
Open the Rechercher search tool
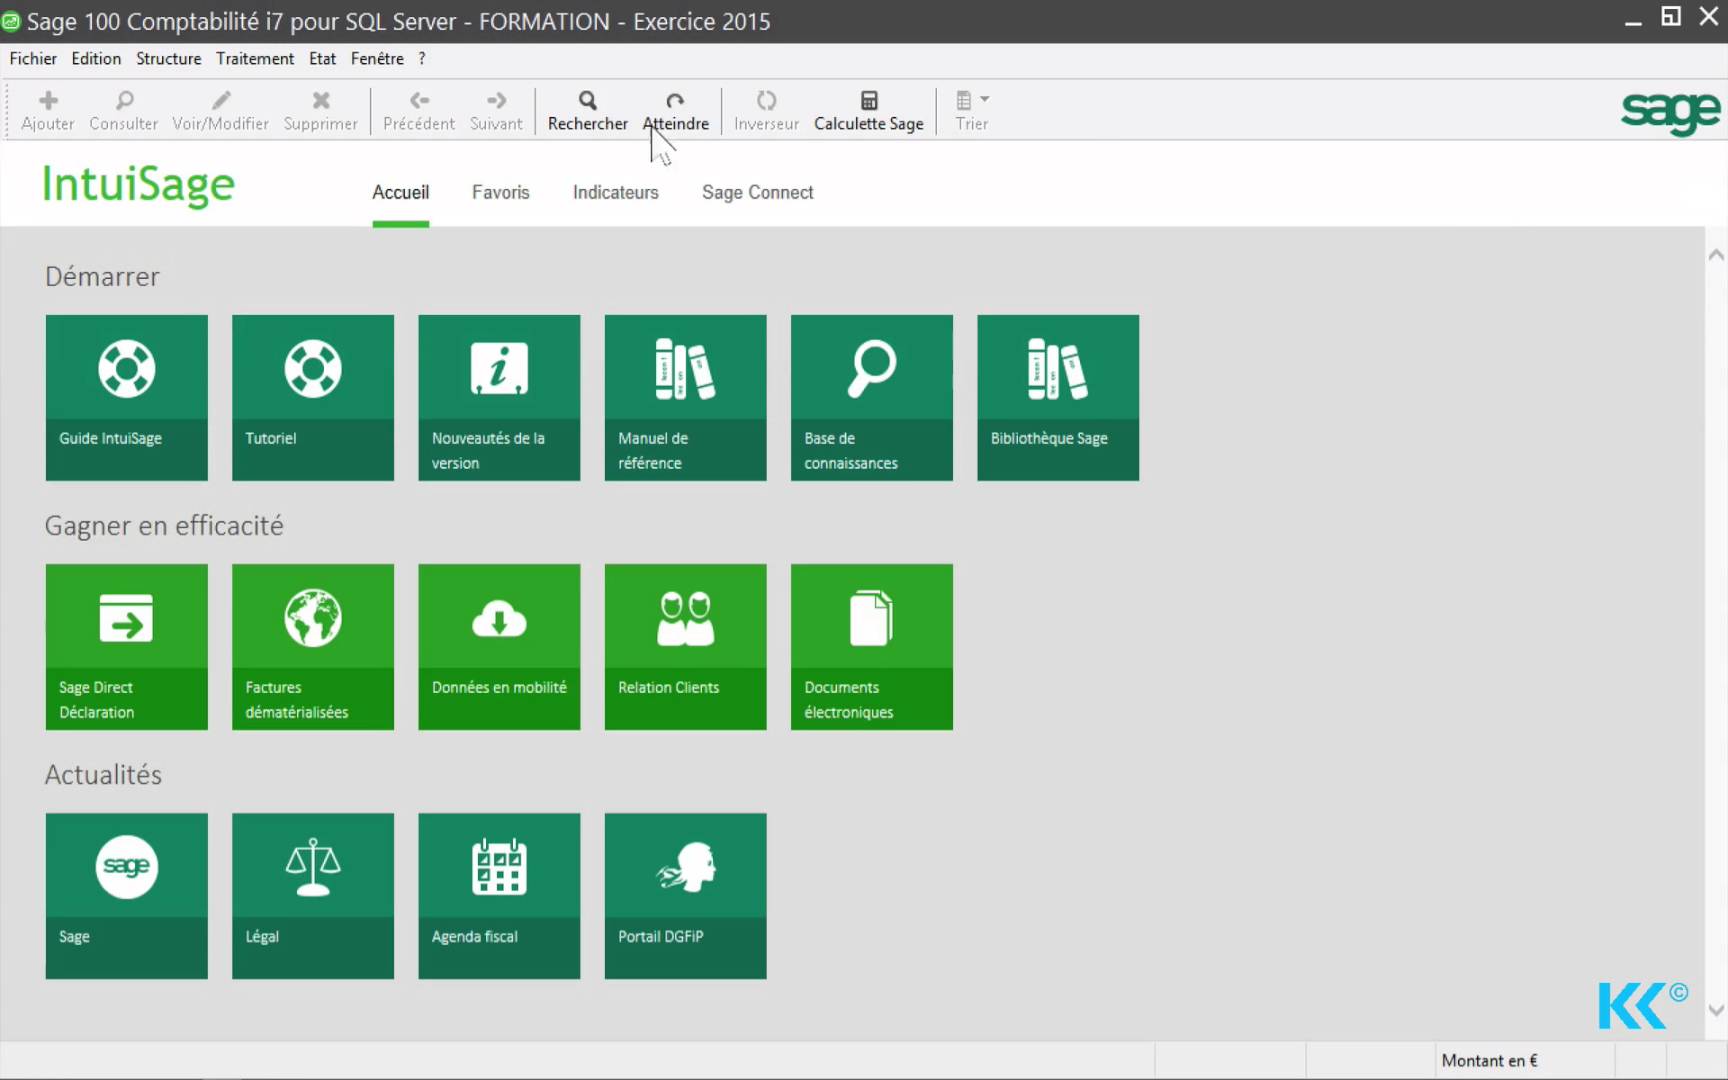pyautogui.click(x=588, y=110)
